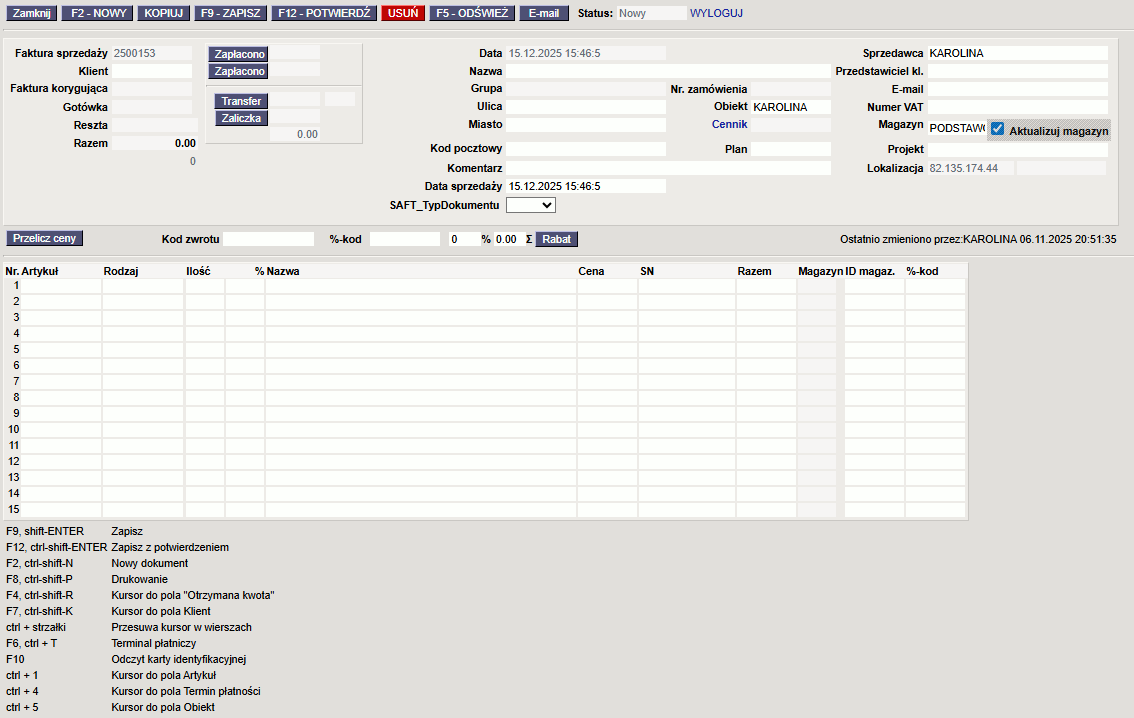Image resolution: width=1134 pixels, height=718 pixels.
Task: Open the Cennik link
Action: pyautogui.click(x=729, y=125)
